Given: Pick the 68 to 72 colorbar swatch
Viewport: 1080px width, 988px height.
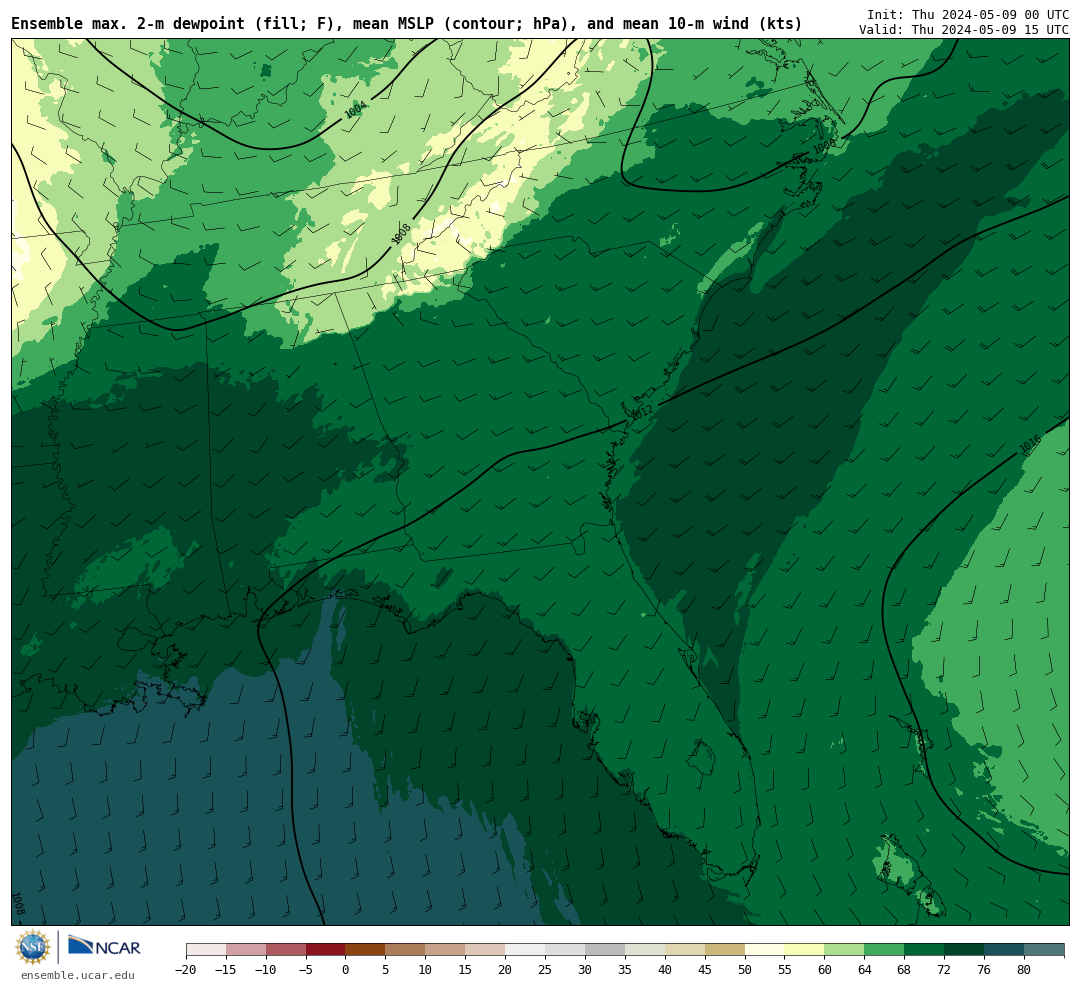Looking at the screenshot, I should tap(925, 950).
